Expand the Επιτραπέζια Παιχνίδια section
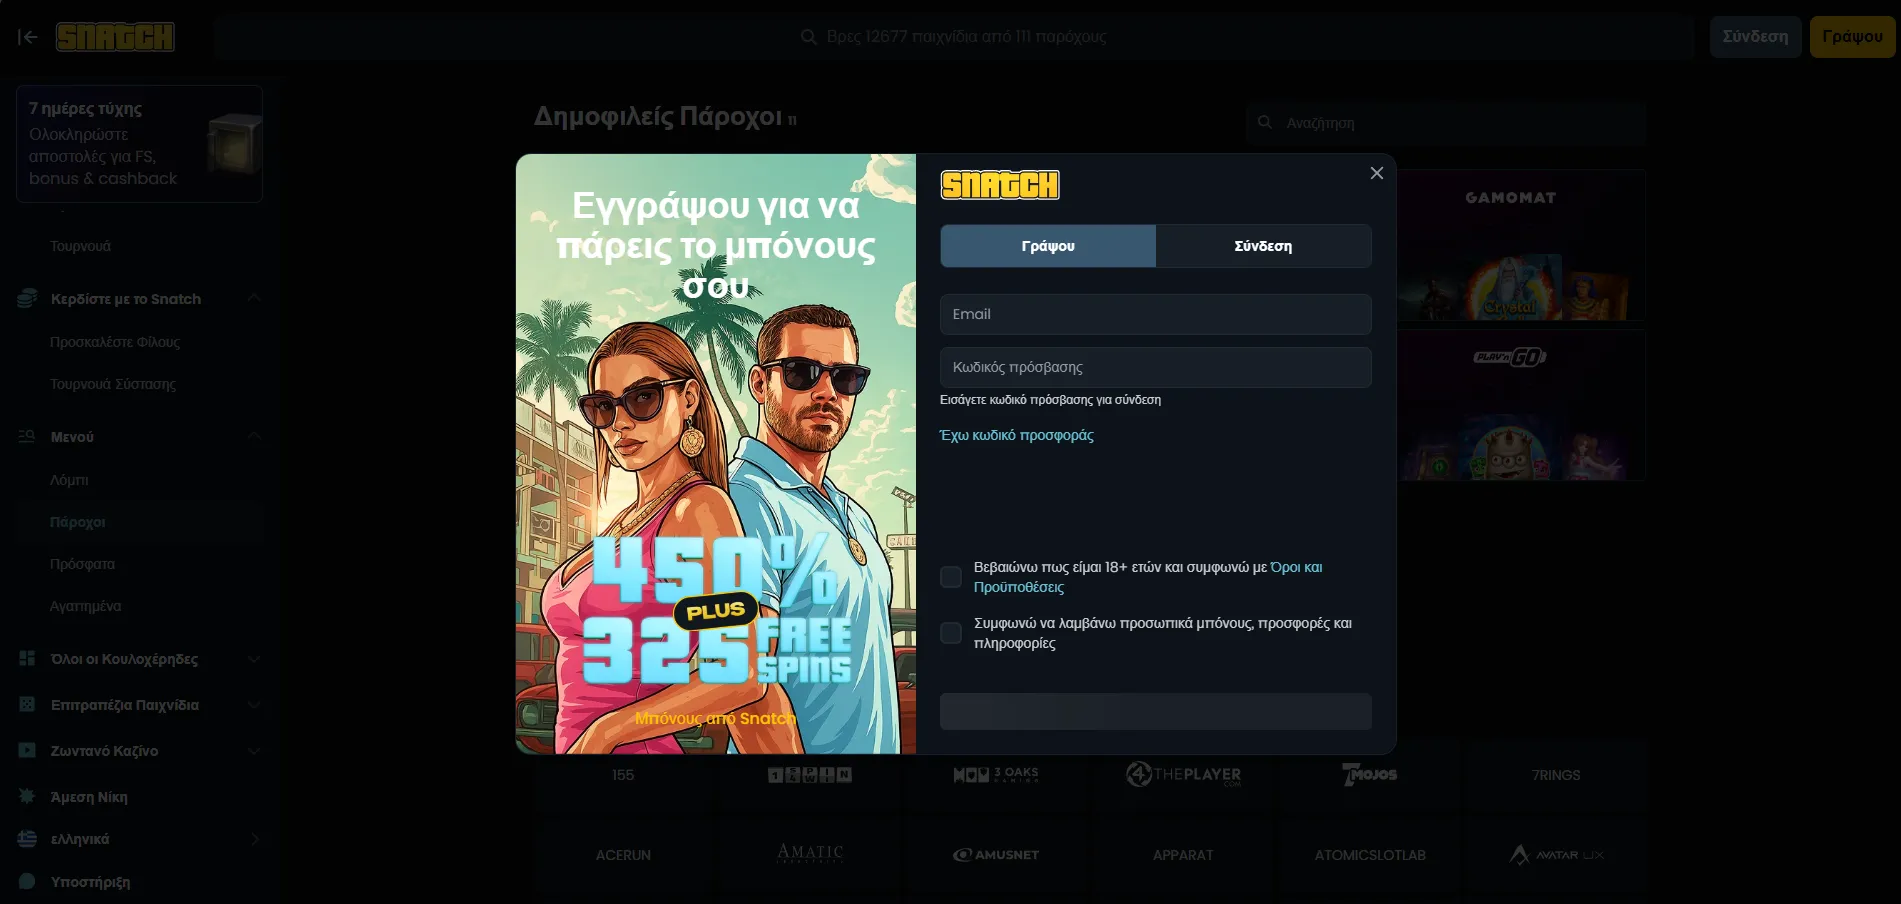 (x=254, y=705)
